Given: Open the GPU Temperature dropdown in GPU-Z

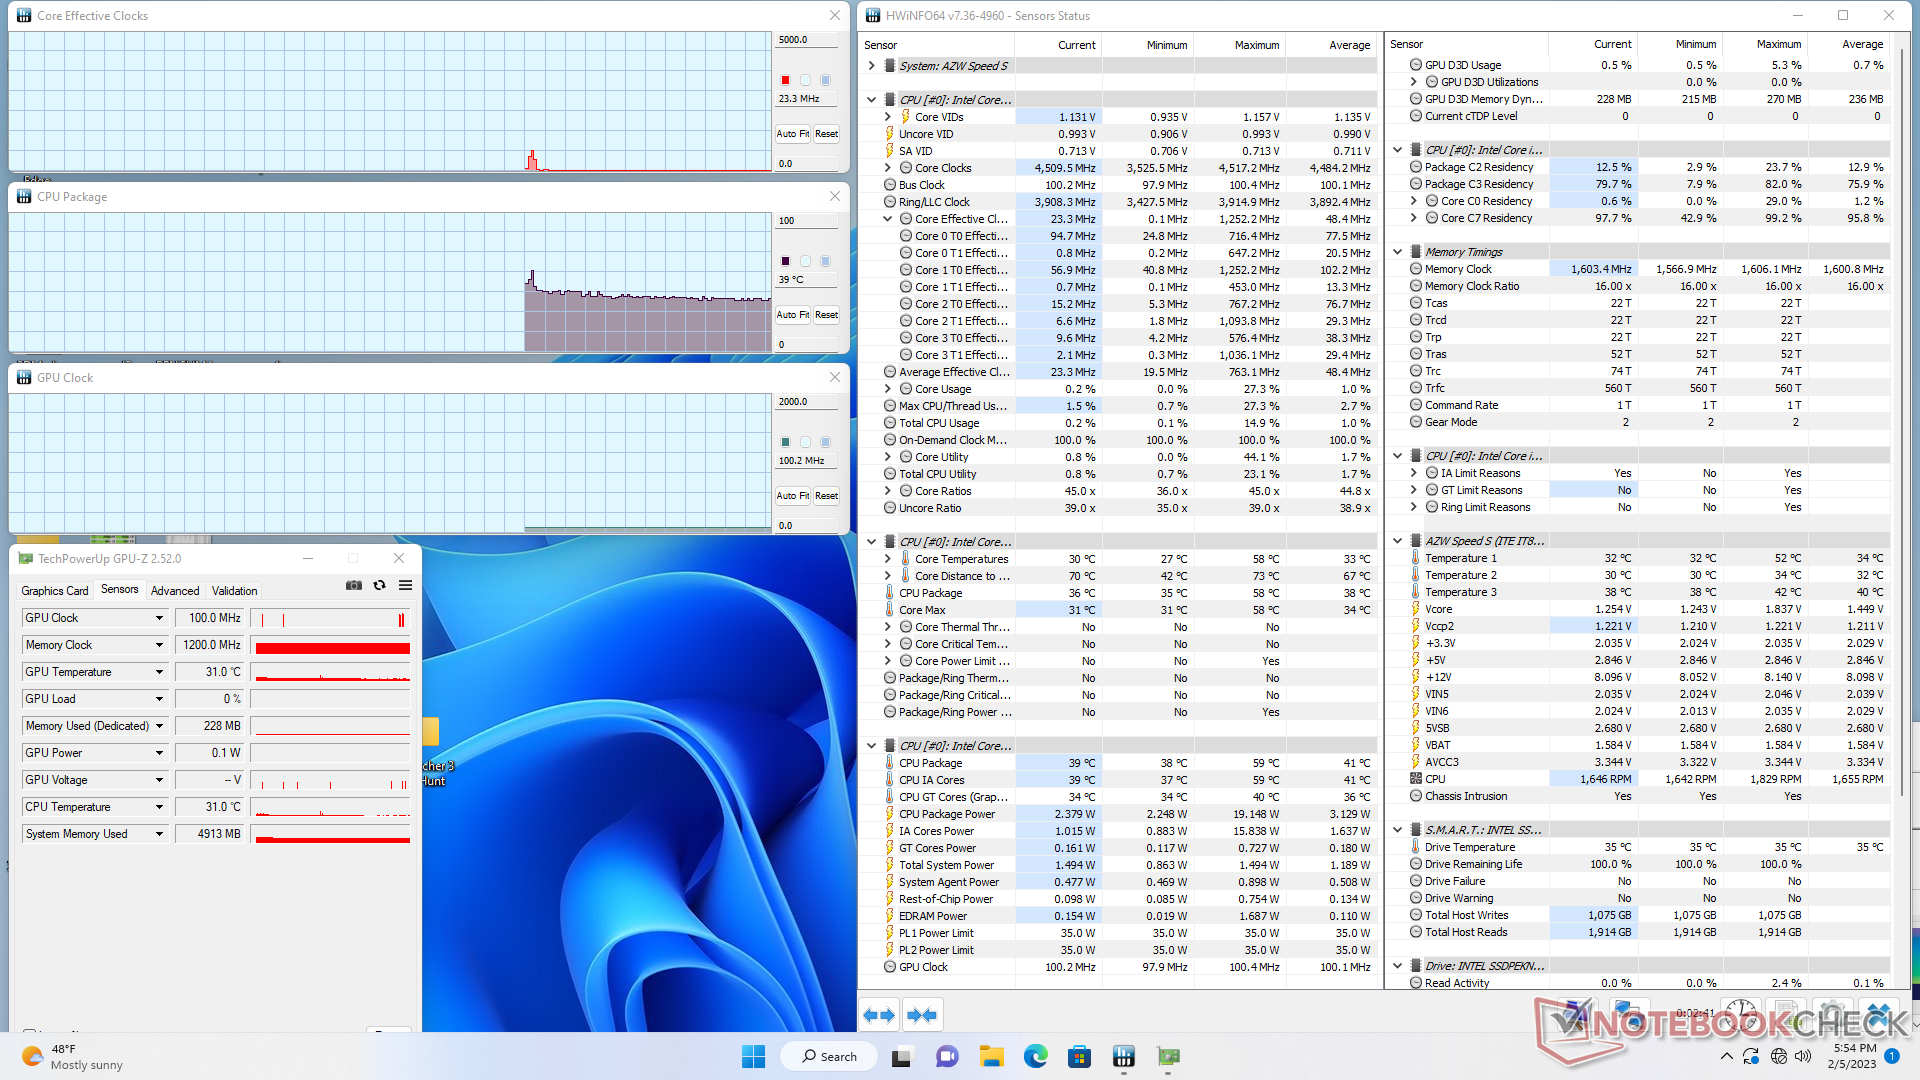Looking at the screenshot, I should (159, 672).
